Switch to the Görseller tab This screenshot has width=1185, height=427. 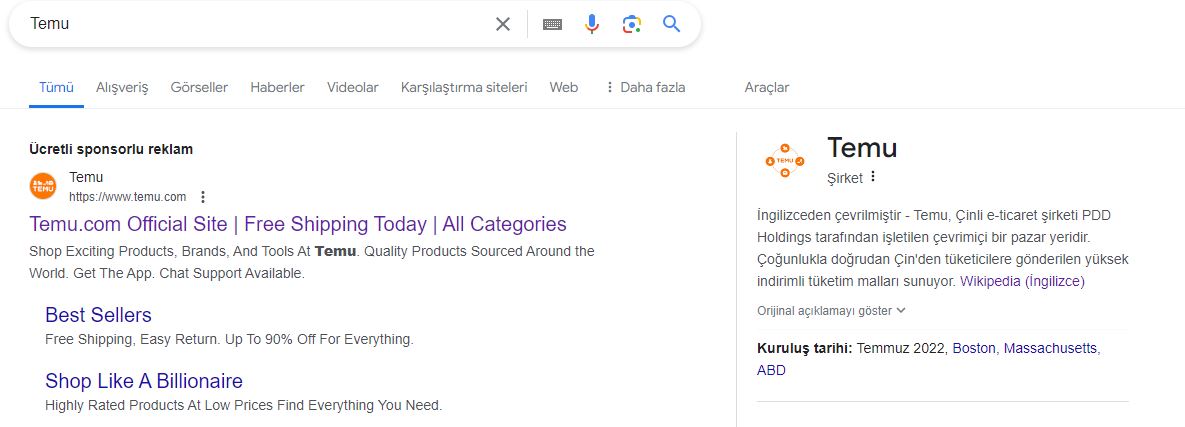tap(200, 87)
